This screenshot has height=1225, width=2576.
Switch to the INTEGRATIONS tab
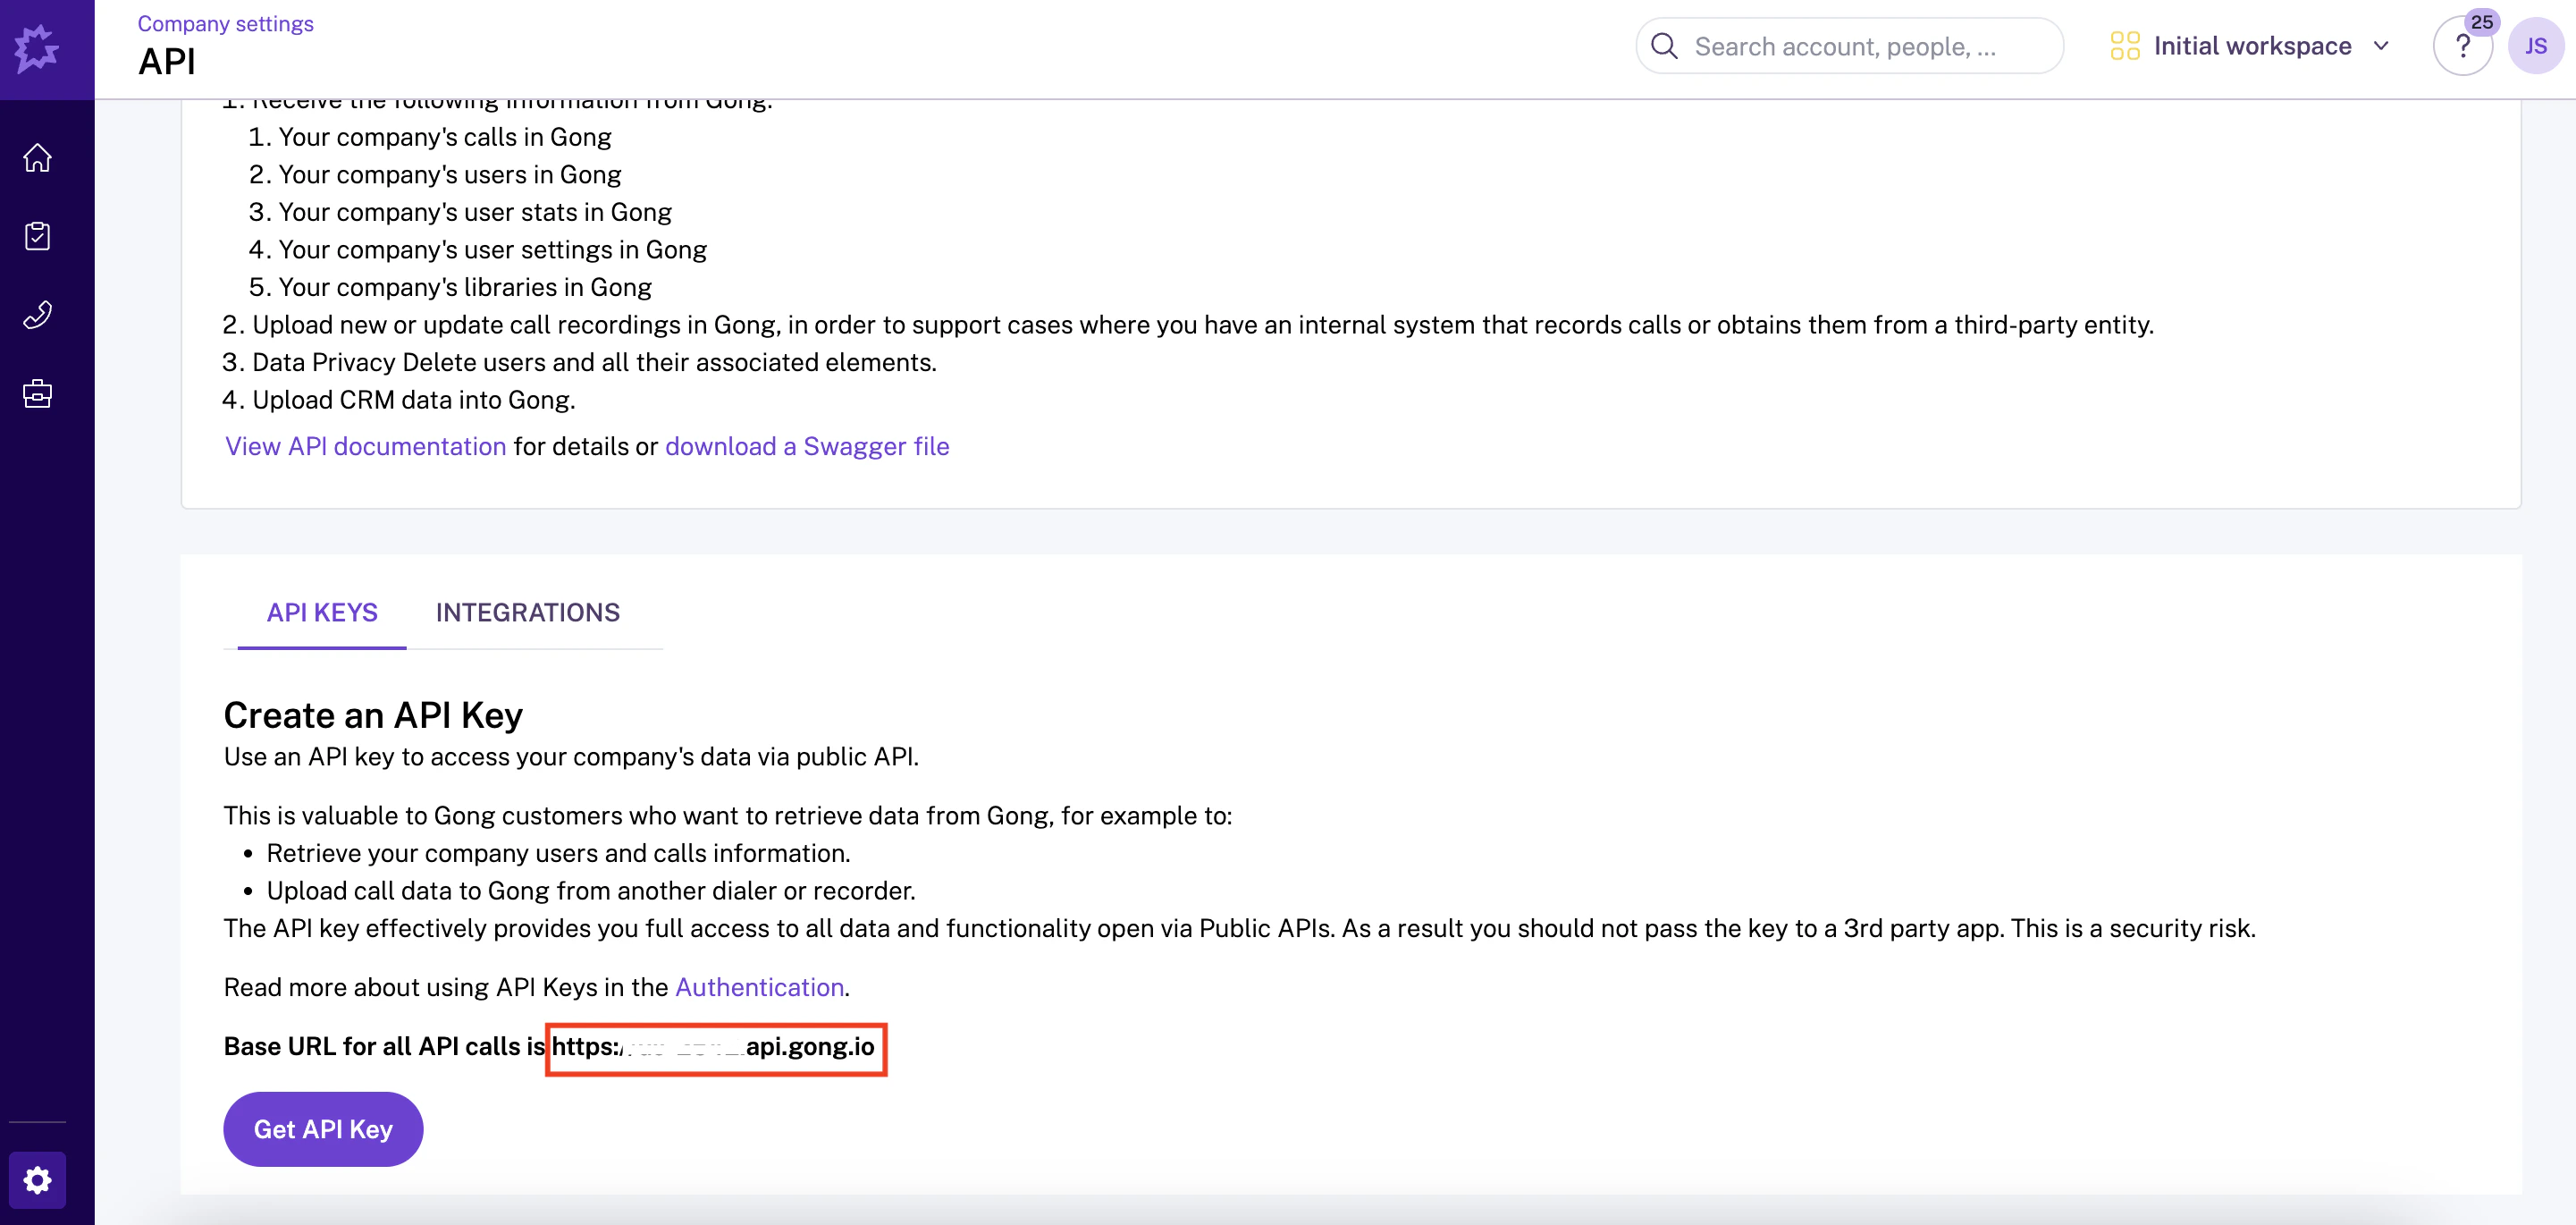coord(528,612)
